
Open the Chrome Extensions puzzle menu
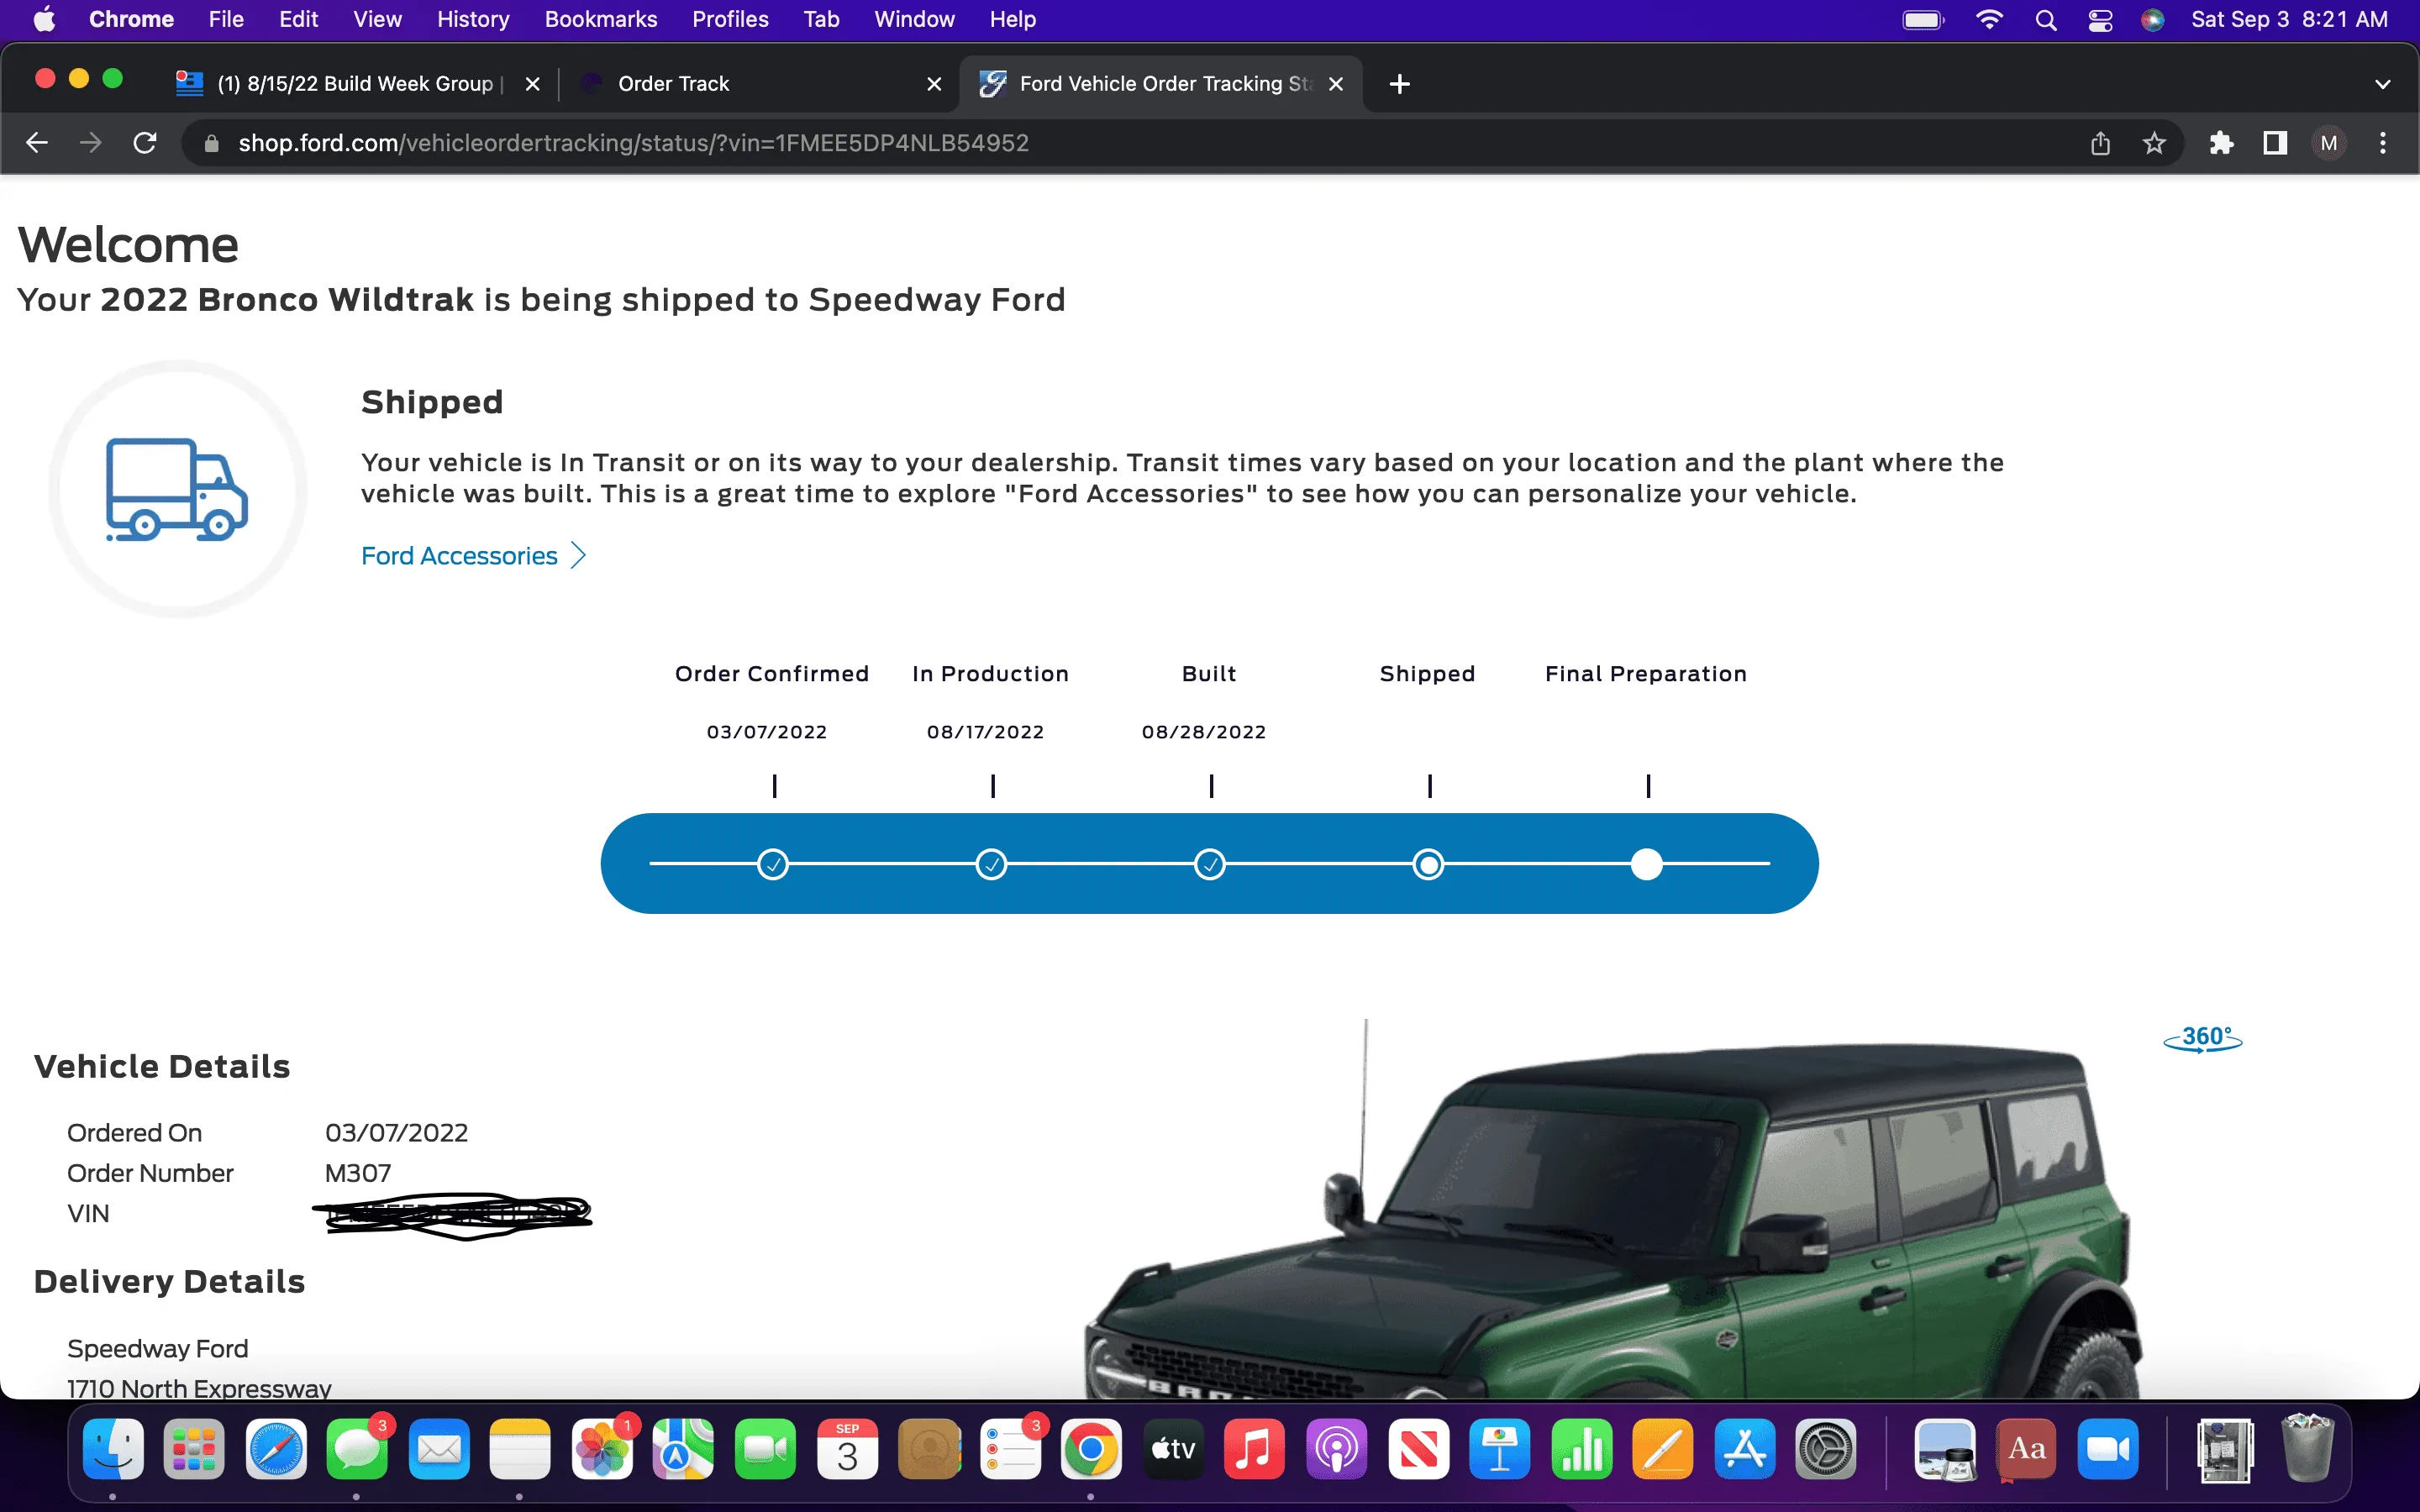(x=2221, y=144)
